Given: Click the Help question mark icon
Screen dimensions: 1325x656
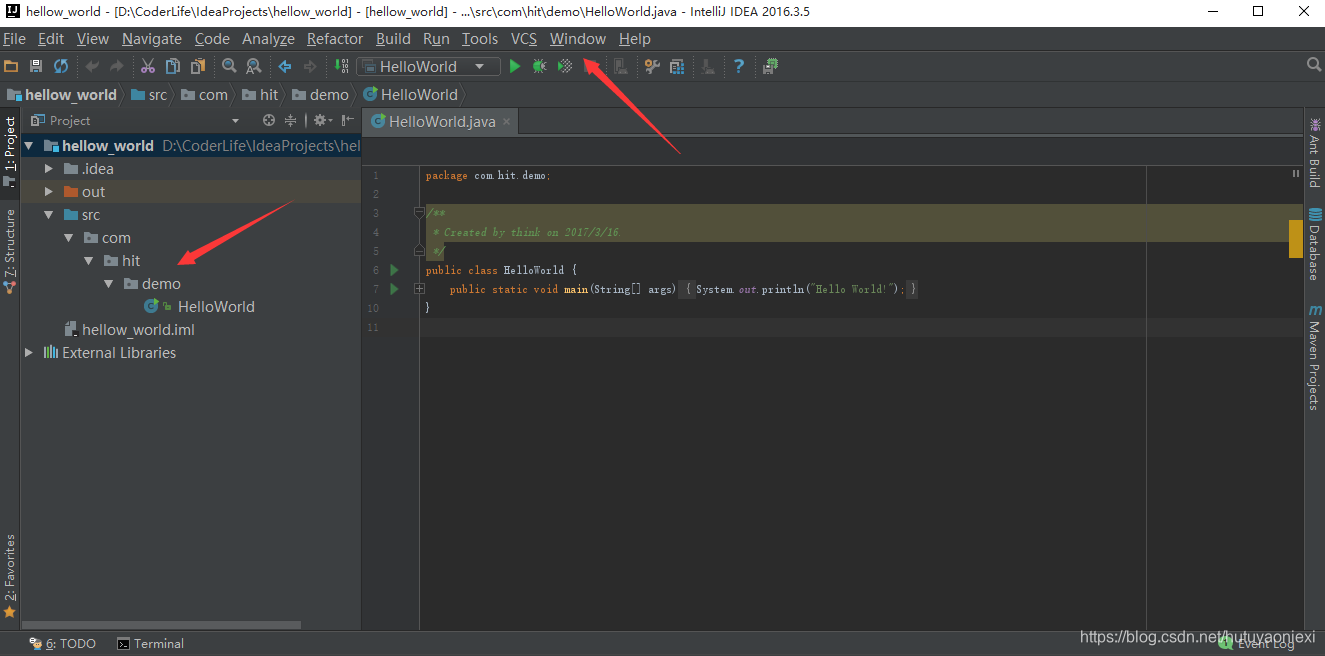Looking at the screenshot, I should (x=739, y=66).
